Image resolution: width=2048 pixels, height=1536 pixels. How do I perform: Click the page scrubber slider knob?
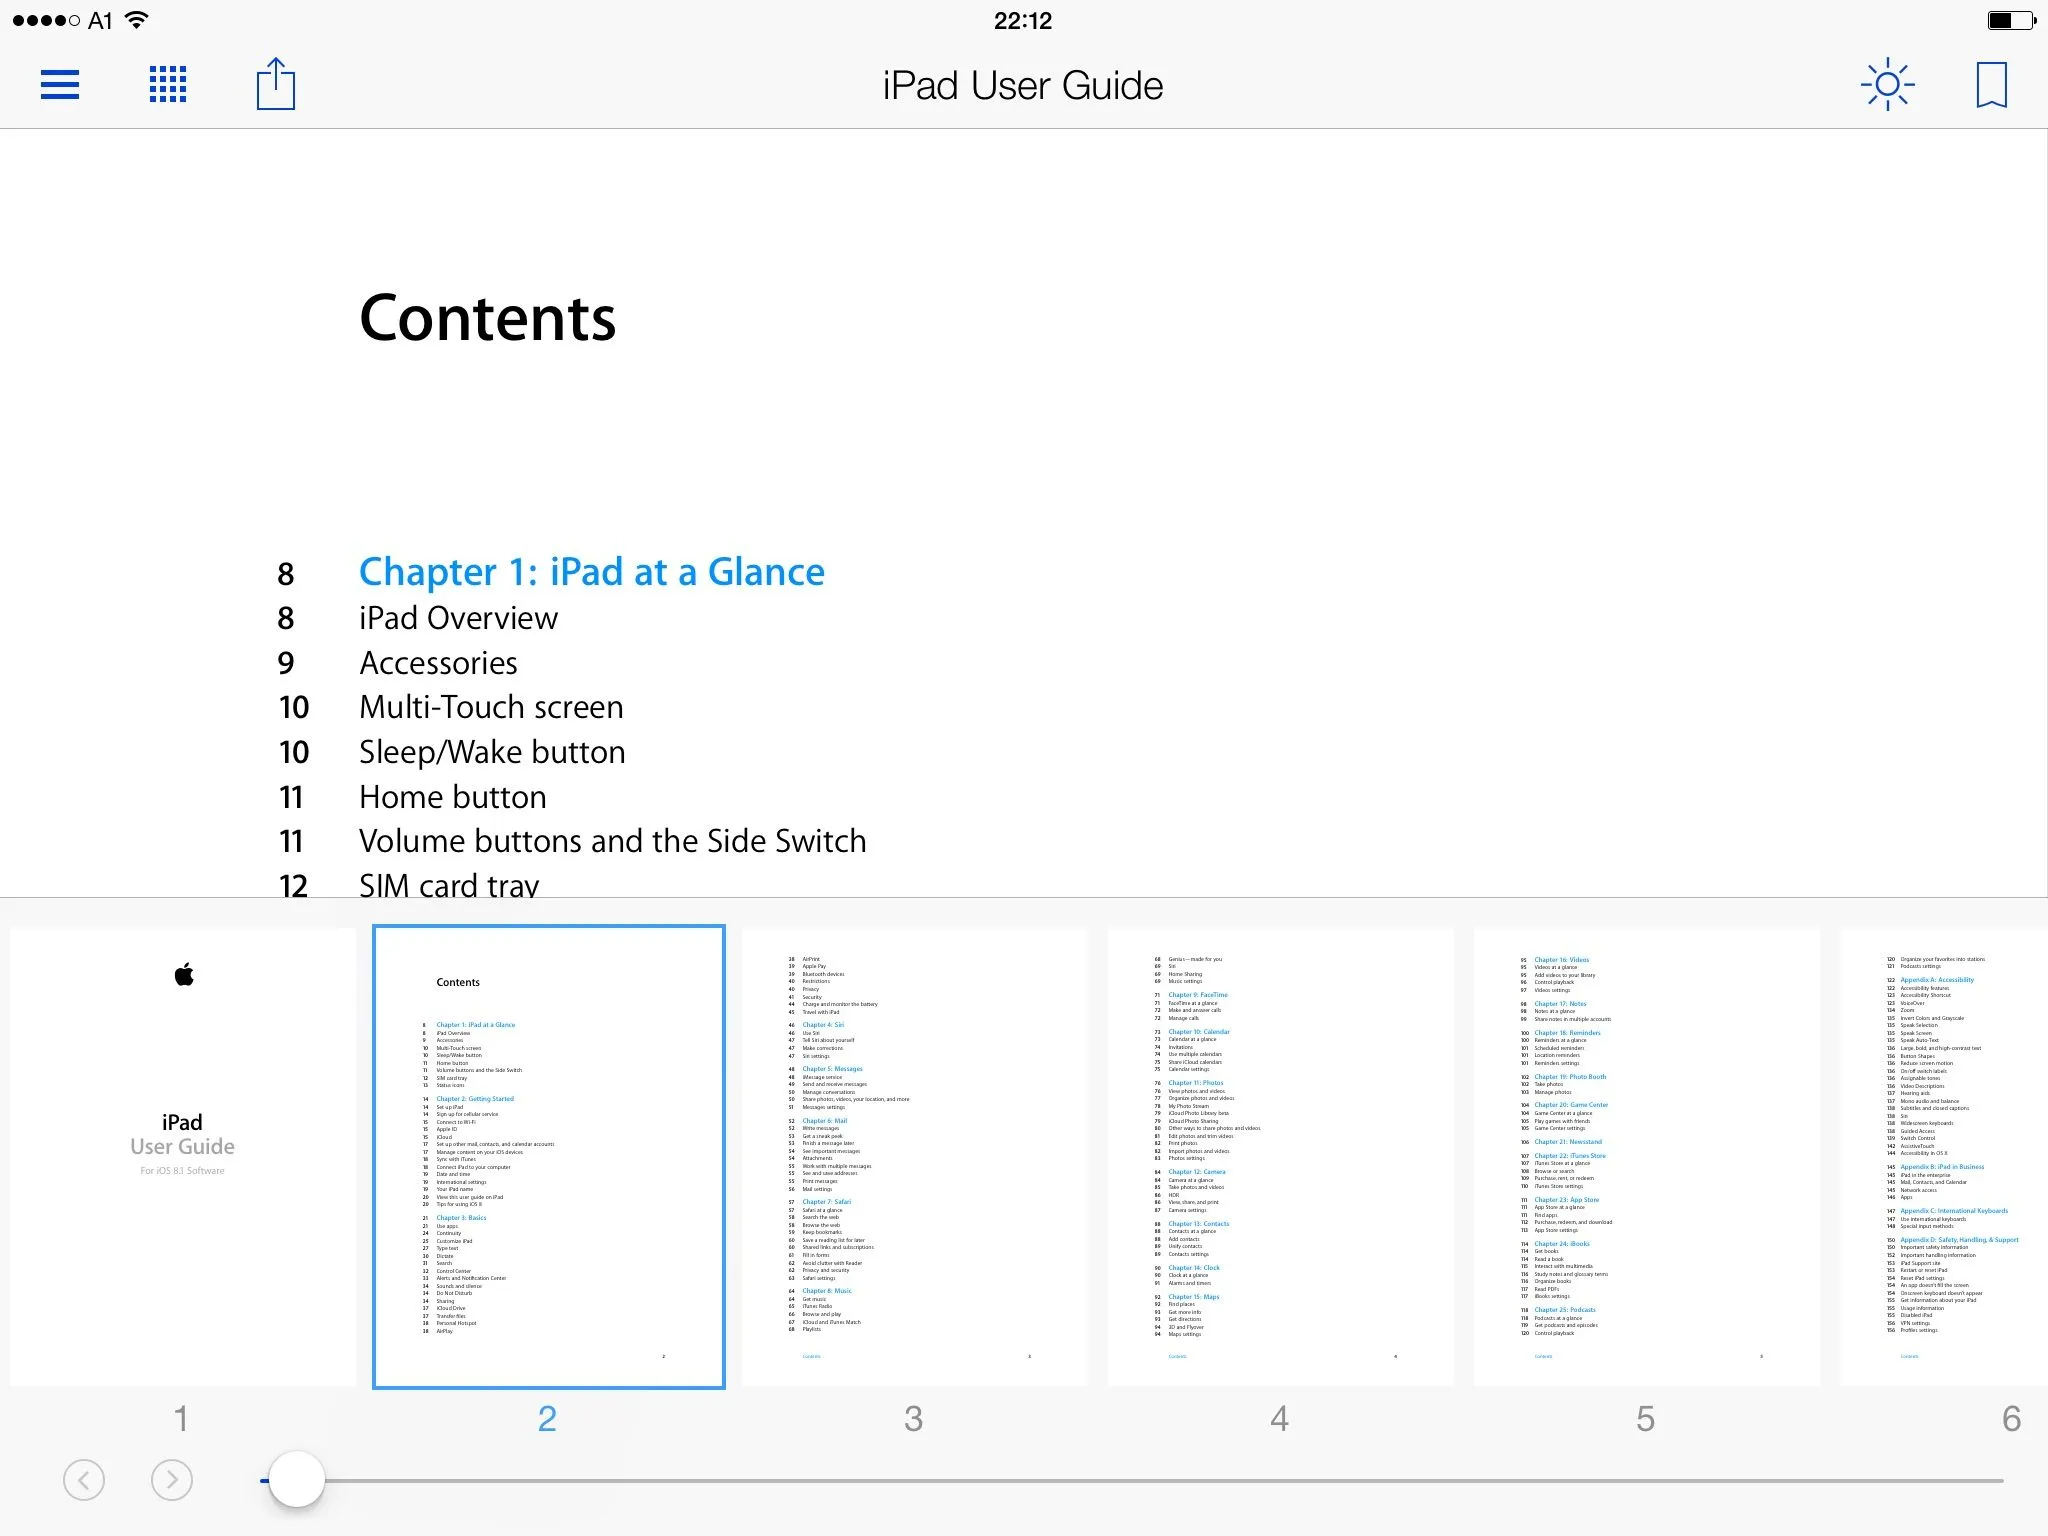pos(297,1479)
